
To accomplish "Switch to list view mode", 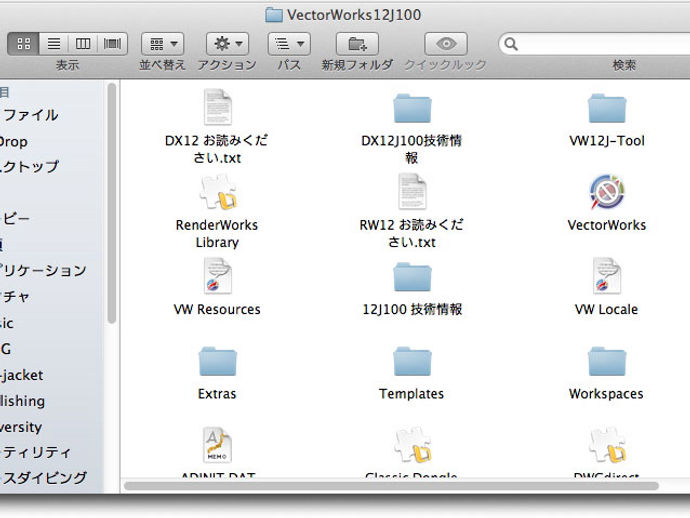I will (54, 44).
